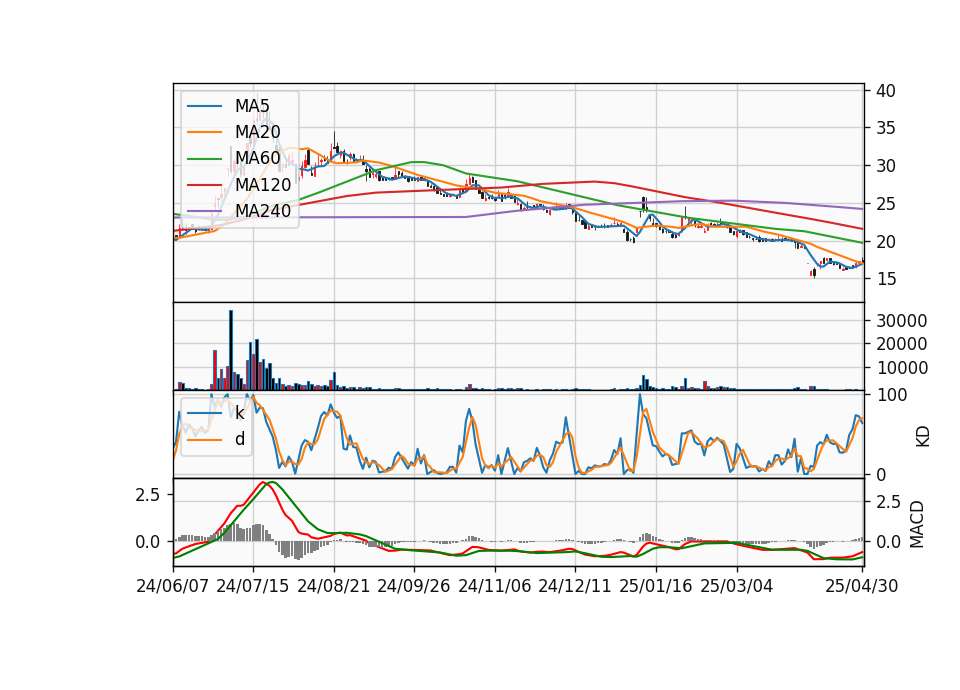Click volume axis value 30000
This screenshot has height=690, width=960.
click(x=902, y=321)
